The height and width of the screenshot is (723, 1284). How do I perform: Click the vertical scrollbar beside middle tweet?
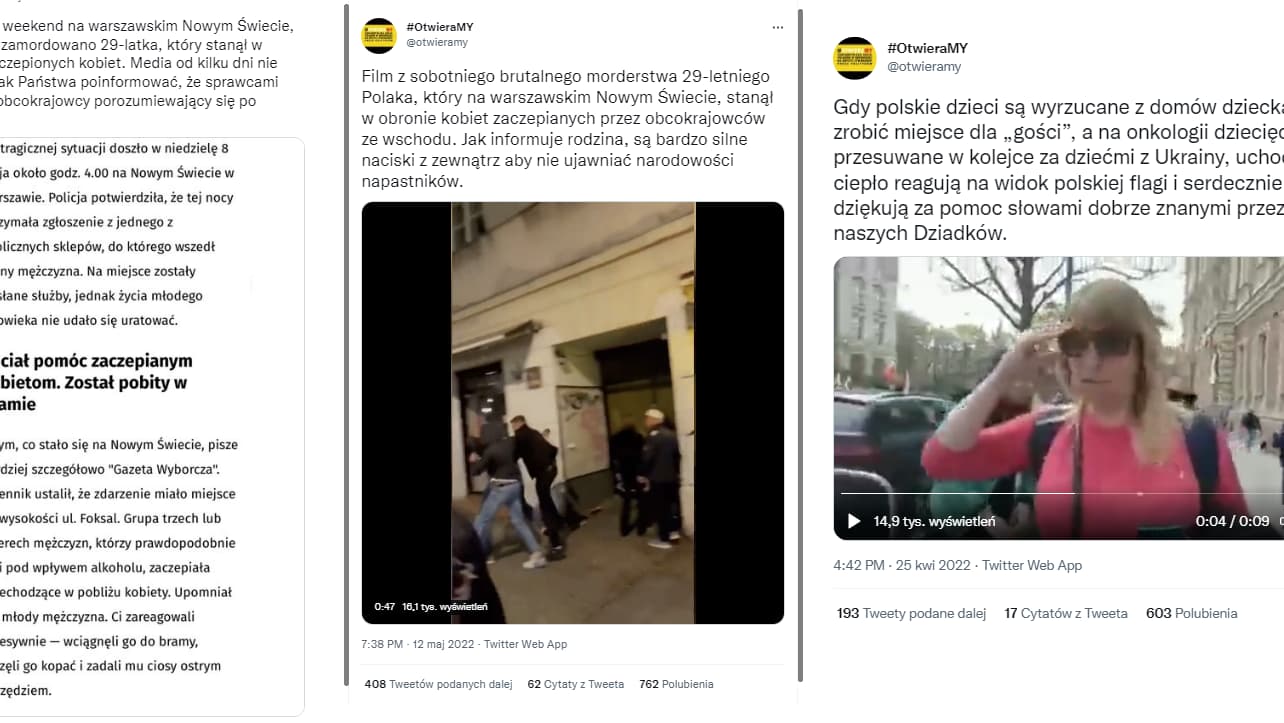pyautogui.click(x=801, y=345)
